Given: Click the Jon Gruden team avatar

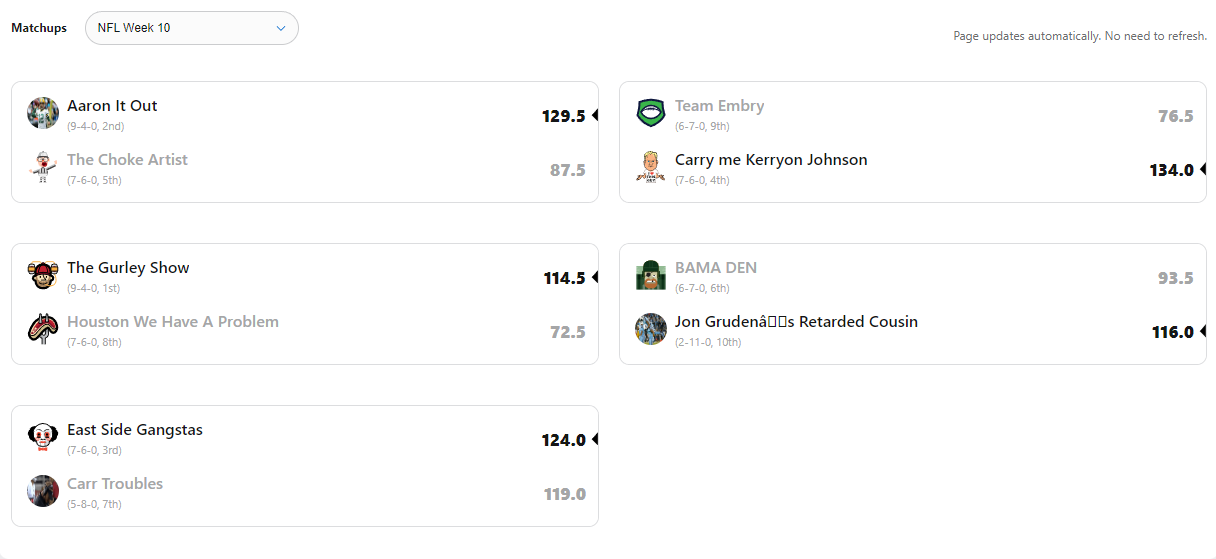Looking at the screenshot, I should 651,329.
